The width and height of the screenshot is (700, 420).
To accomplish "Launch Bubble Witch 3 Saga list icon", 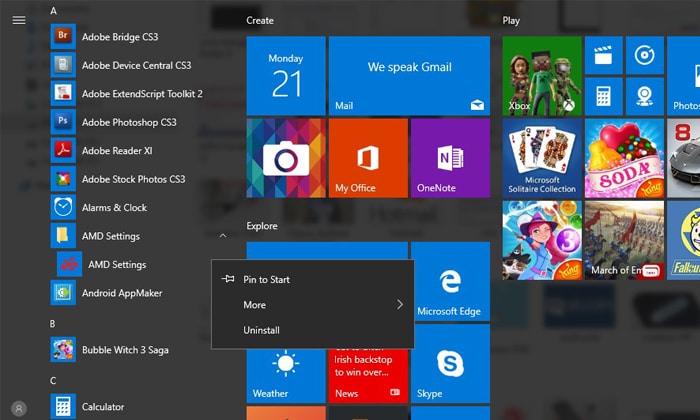I will pyautogui.click(x=63, y=349).
